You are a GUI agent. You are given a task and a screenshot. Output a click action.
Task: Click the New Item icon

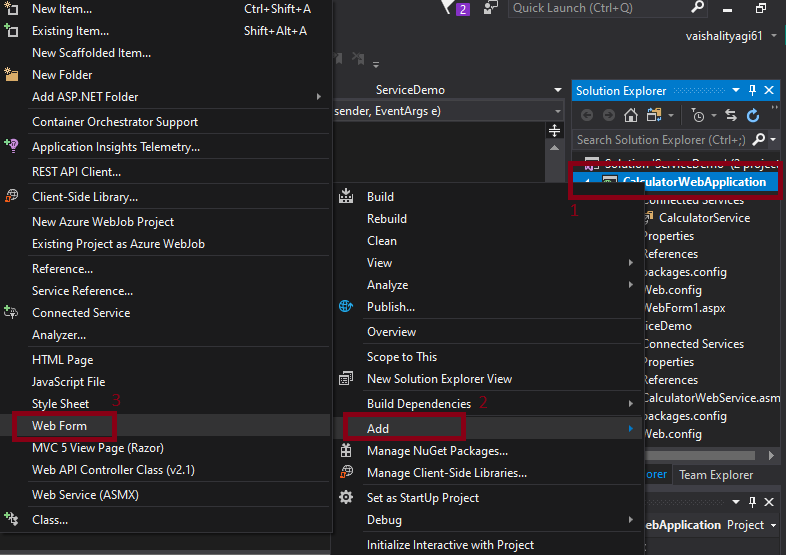pos(11,8)
